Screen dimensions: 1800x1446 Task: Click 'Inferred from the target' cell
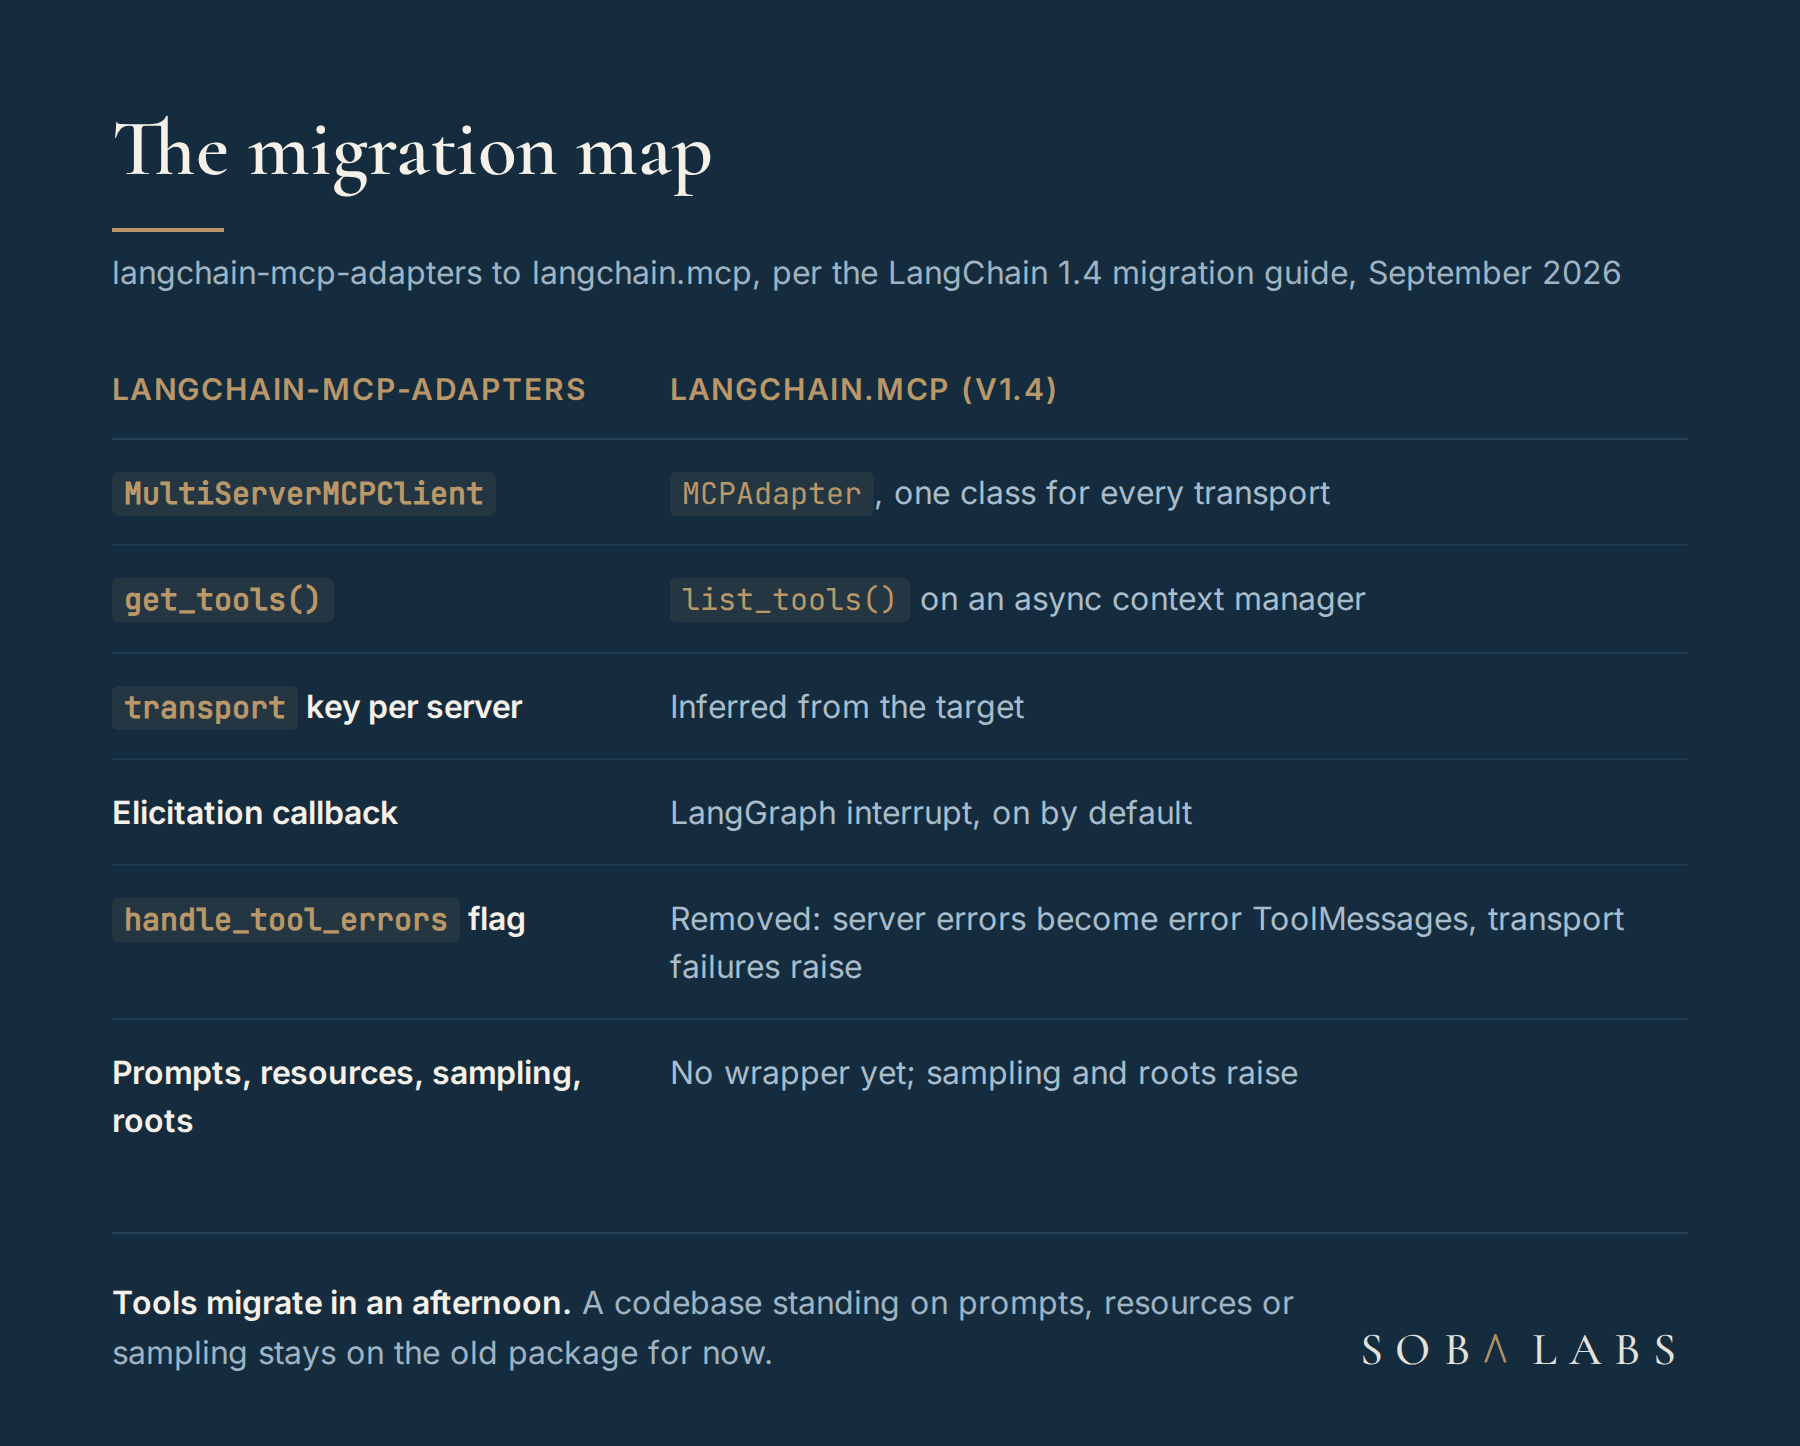[847, 707]
